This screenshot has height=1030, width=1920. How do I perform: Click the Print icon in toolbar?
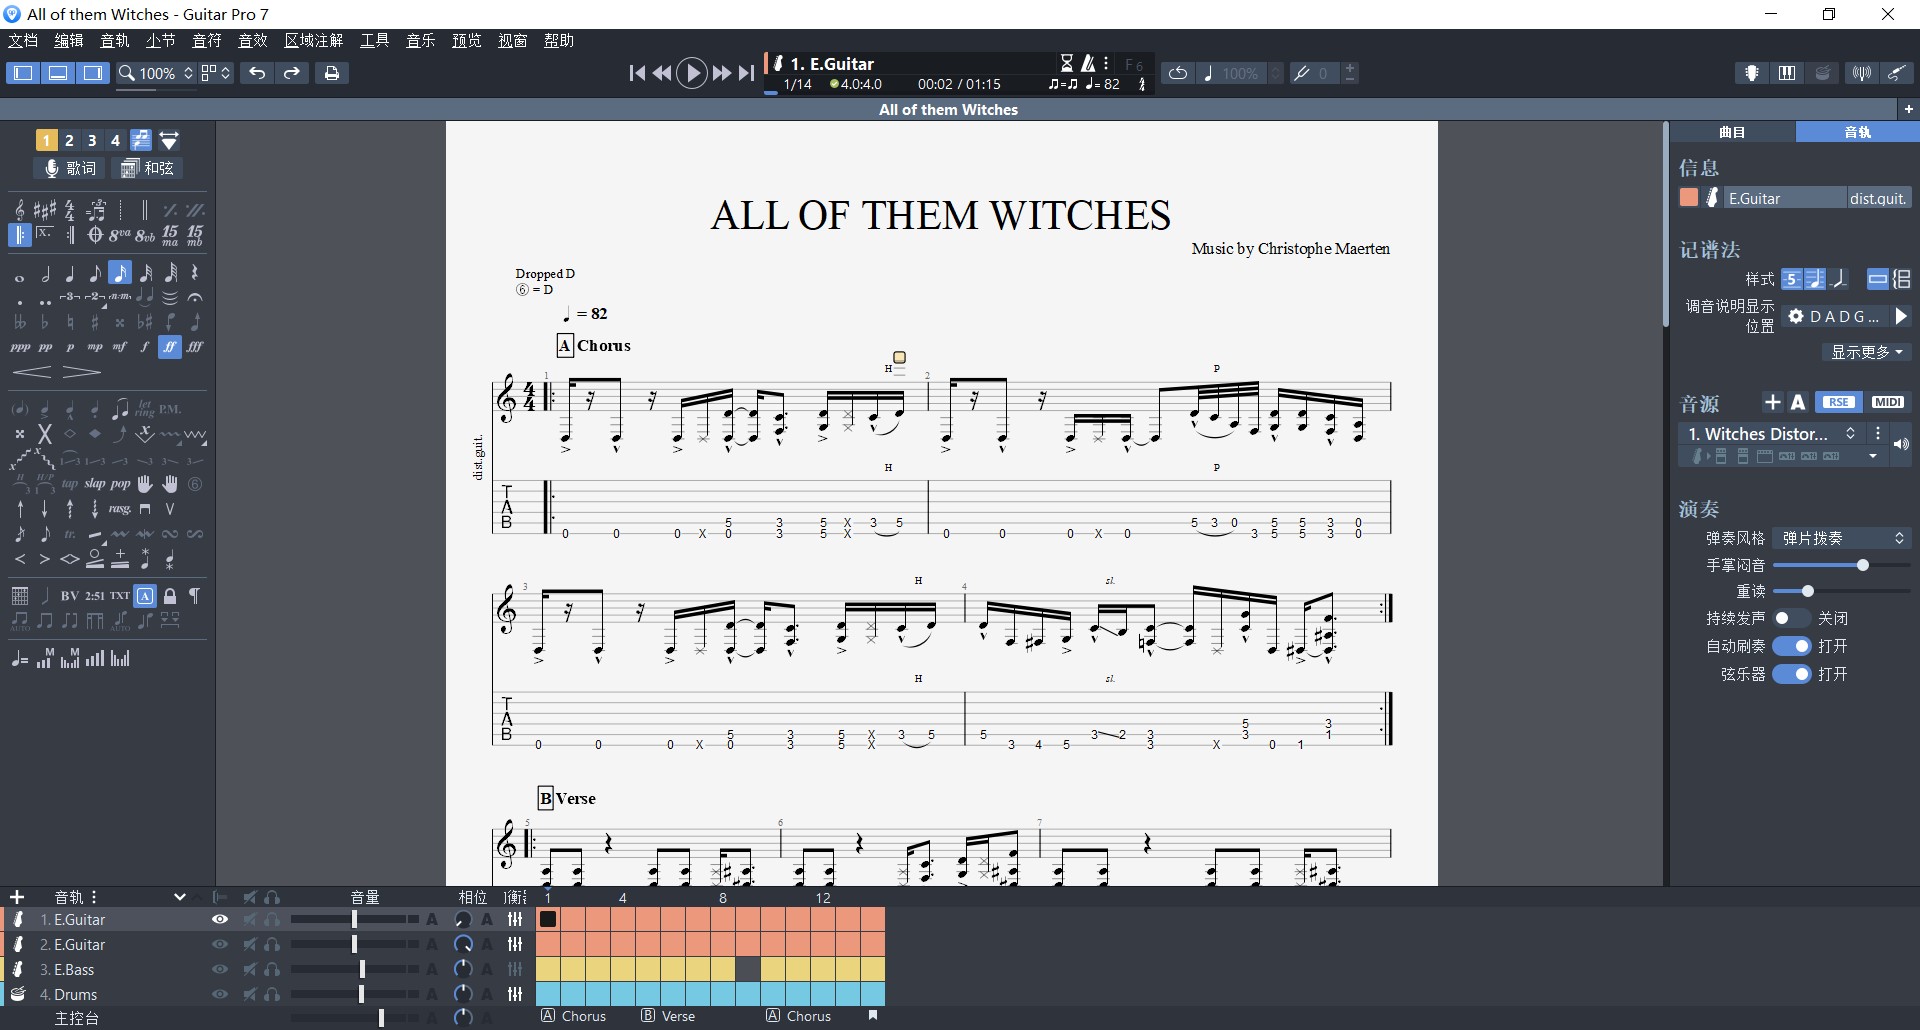coord(331,73)
